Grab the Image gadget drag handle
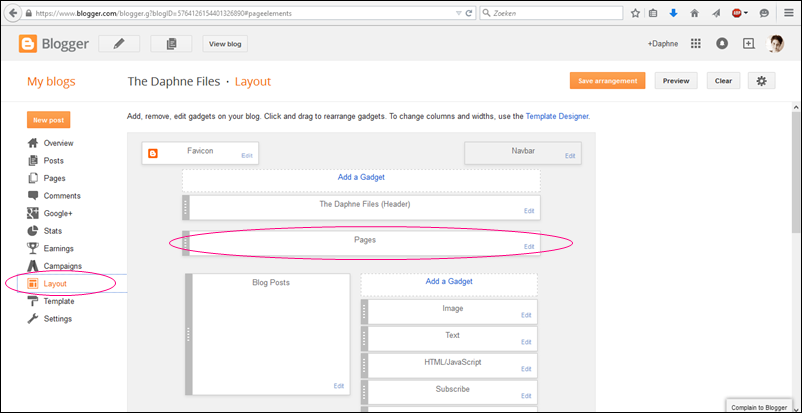This screenshot has width=802, height=413. (x=364, y=312)
